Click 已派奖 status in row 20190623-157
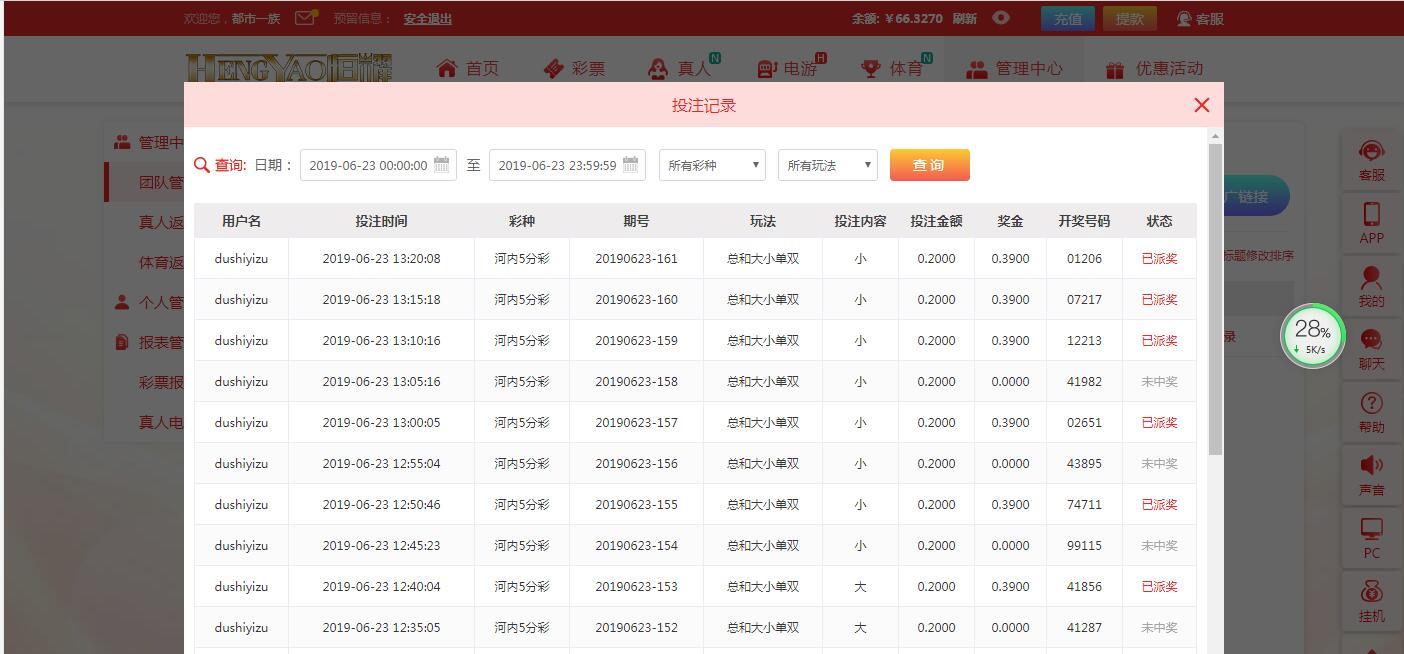The image size is (1404, 654). 1159,422
